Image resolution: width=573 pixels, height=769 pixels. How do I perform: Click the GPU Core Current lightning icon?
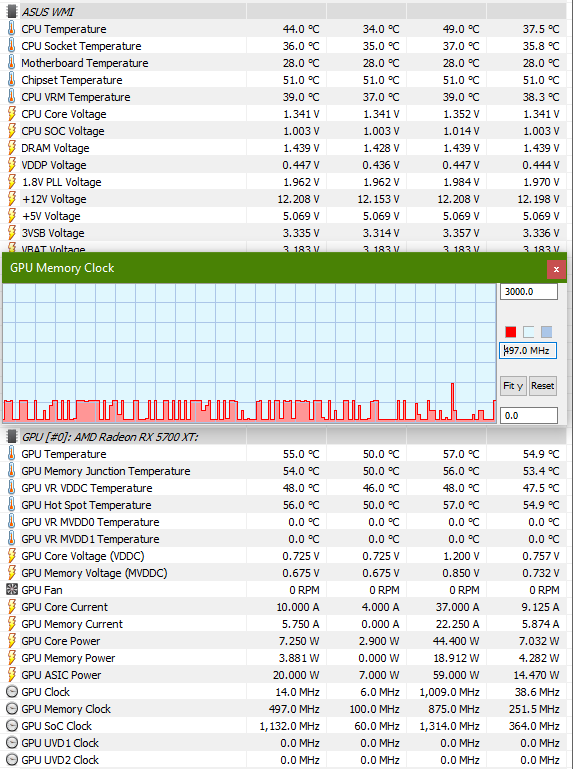coord(12,607)
